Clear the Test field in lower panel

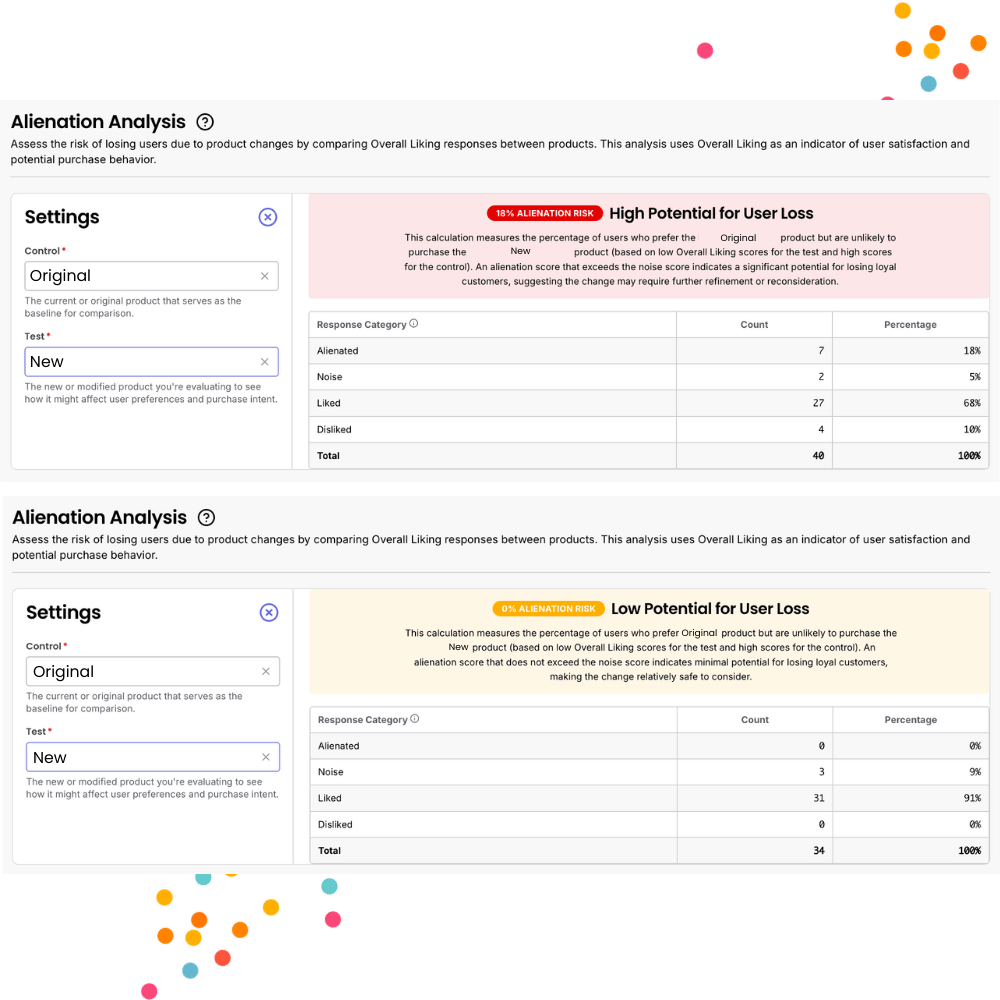pos(266,758)
